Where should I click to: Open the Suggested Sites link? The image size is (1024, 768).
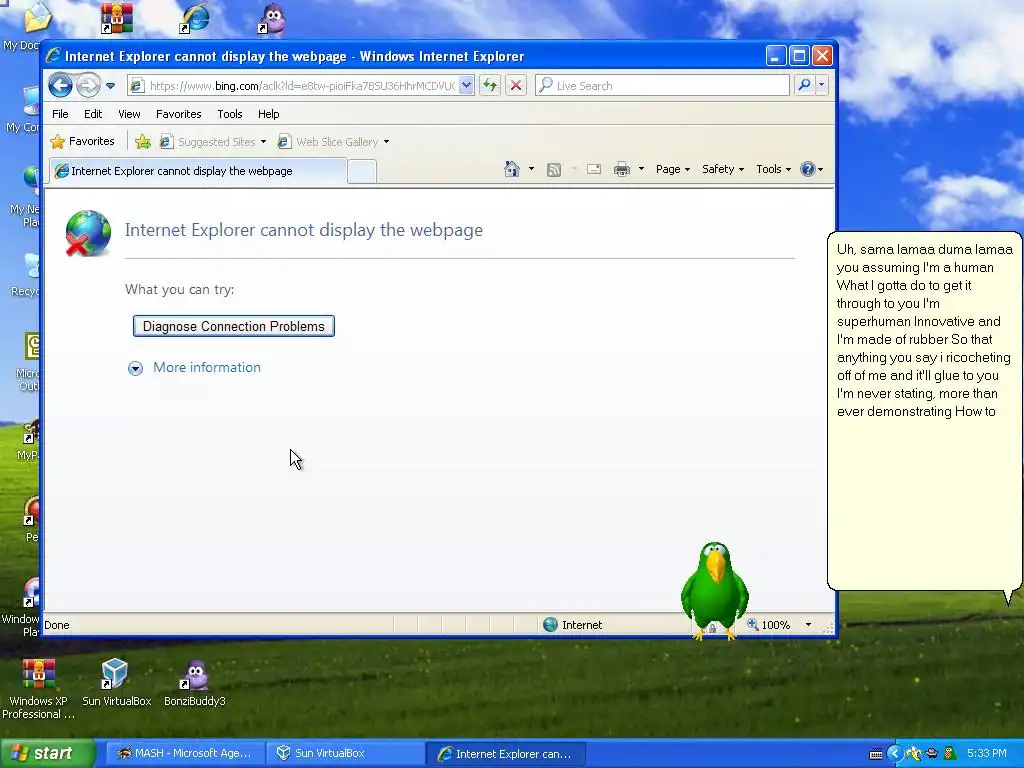click(213, 142)
